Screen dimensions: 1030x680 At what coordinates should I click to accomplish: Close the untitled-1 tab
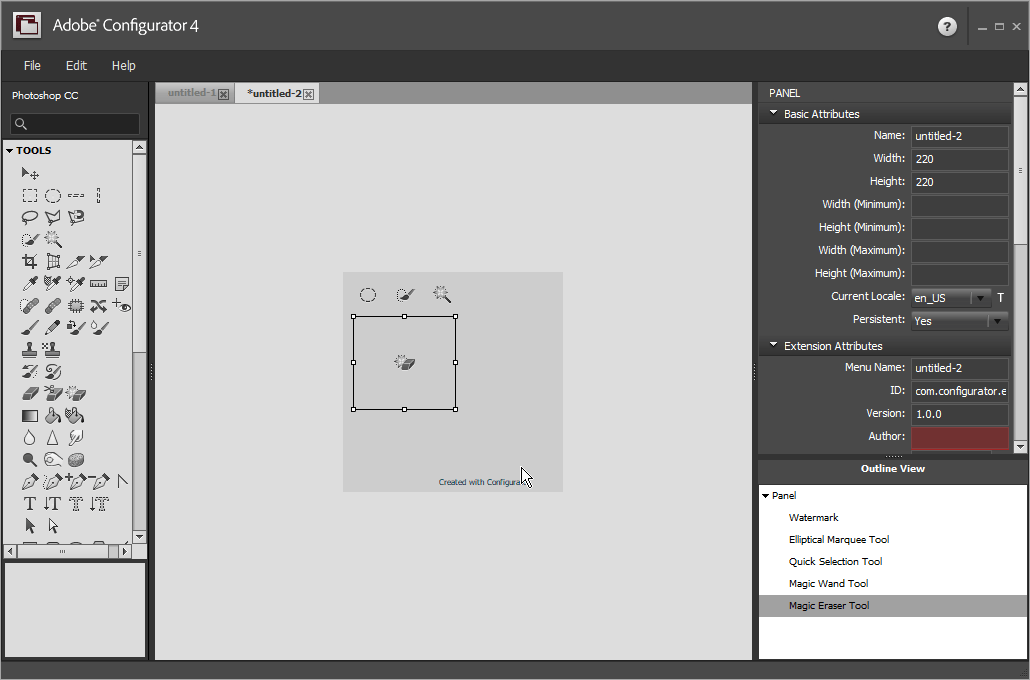(x=223, y=94)
